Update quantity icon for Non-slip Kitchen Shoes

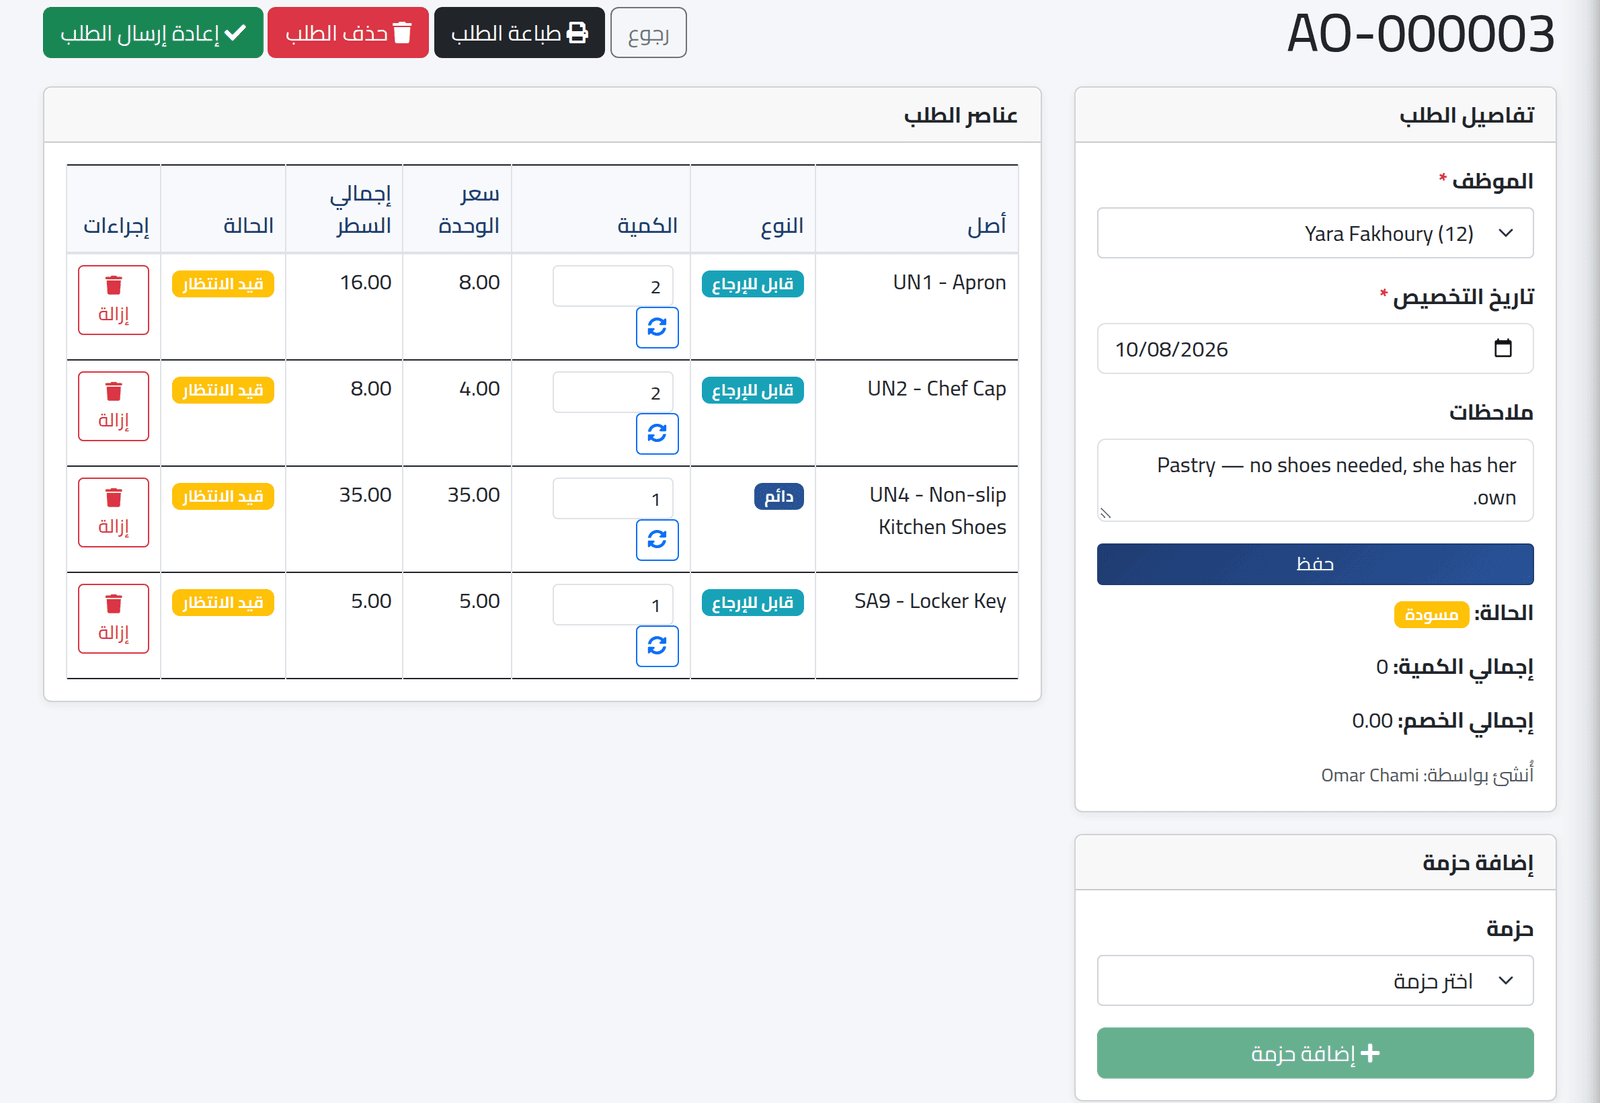657,540
